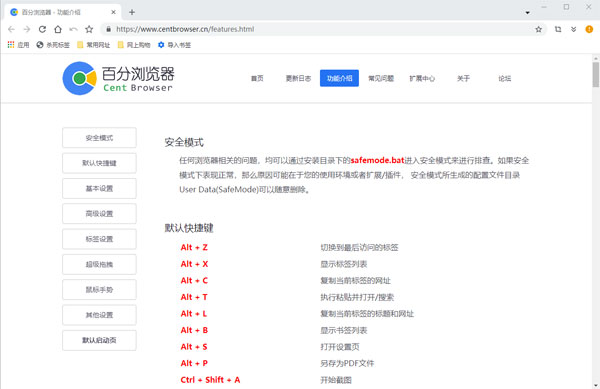600x389 pixels.
Task: Click the 超级拖拽 sidebar button
Action: coord(99,264)
